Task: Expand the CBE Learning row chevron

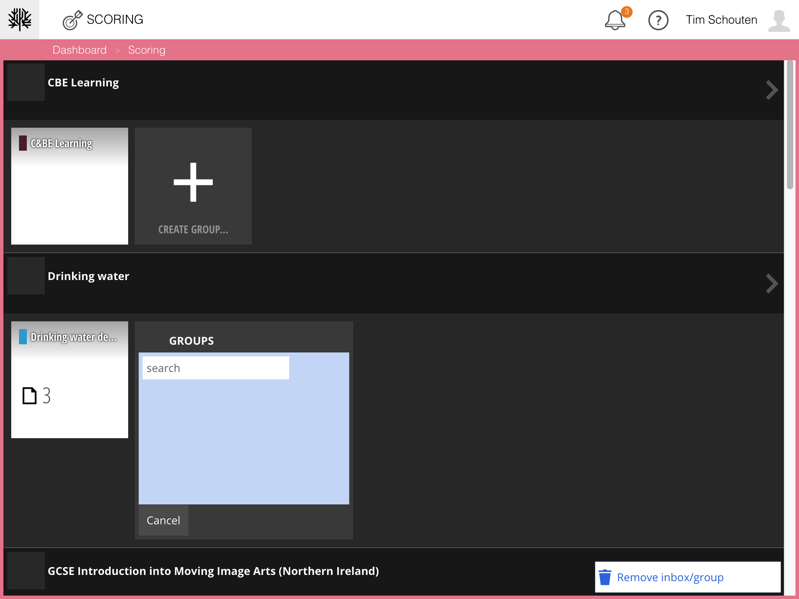Action: coord(771,90)
